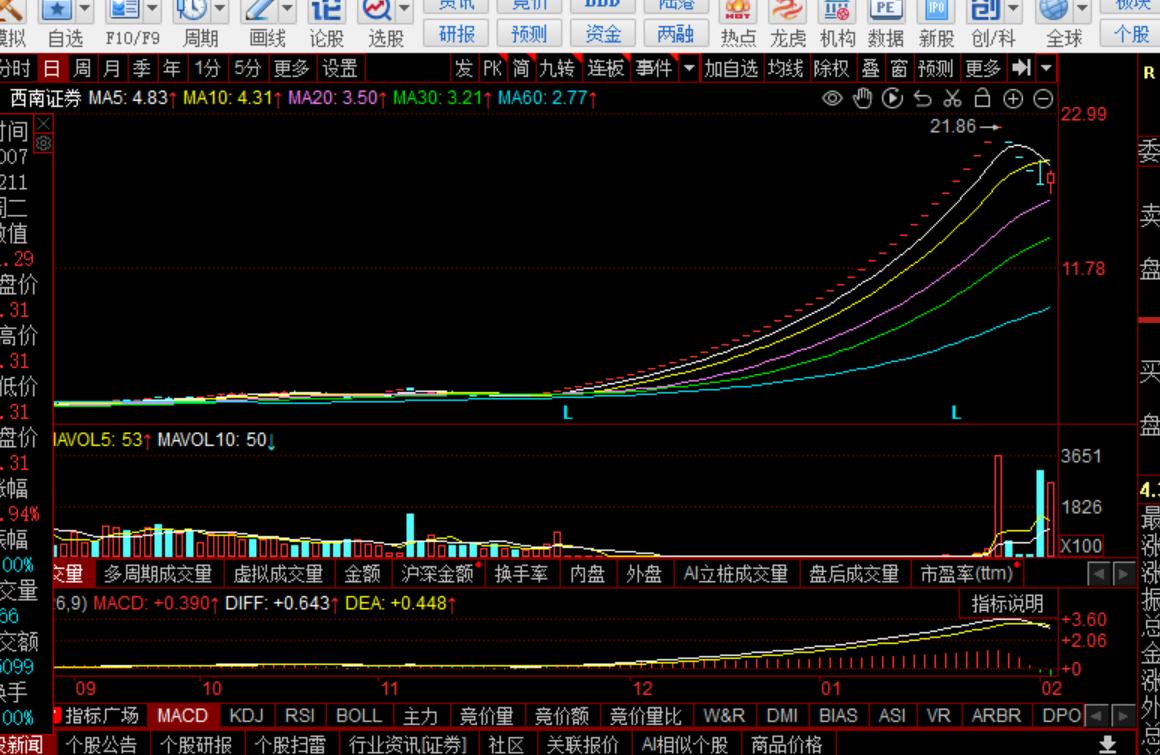The width and height of the screenshot is (1160, 755).
Task: Zoom in with the circled plus icon
Action: coord(1013,99)
